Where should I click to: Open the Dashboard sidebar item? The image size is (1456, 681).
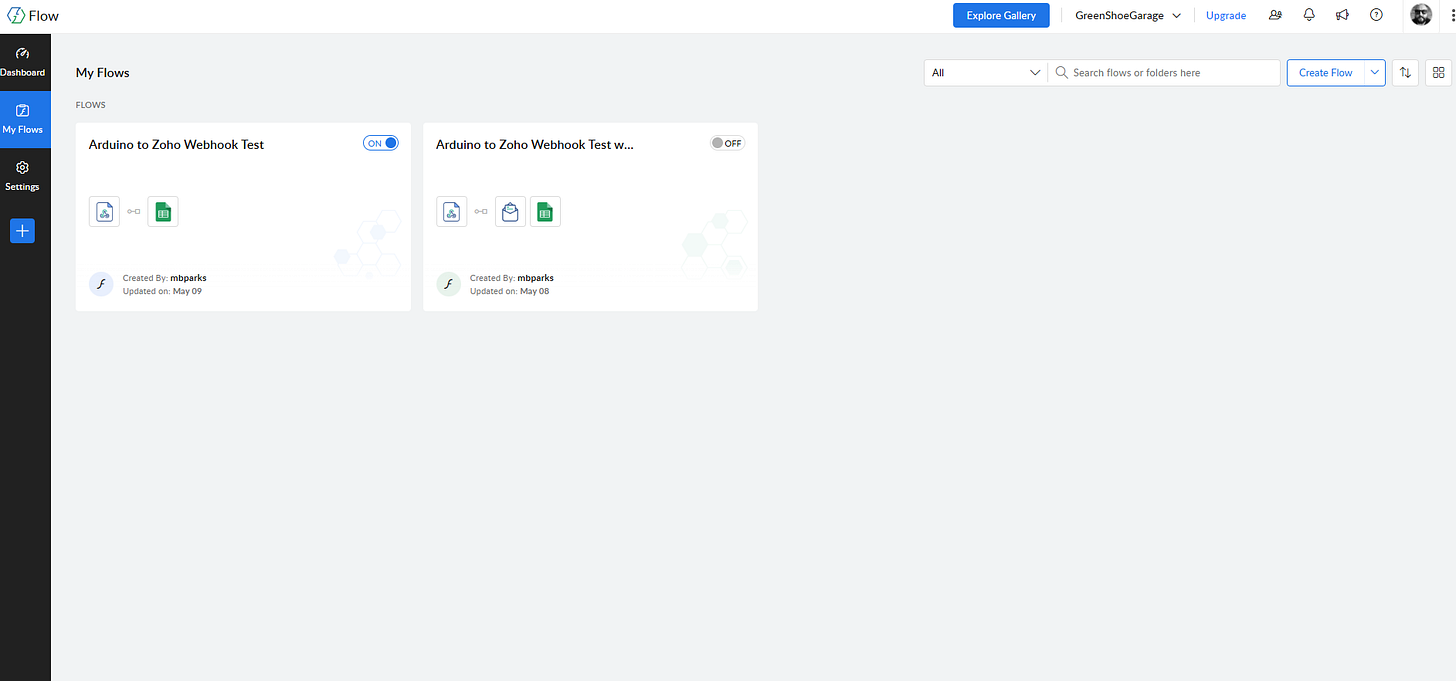pos(23,62)
